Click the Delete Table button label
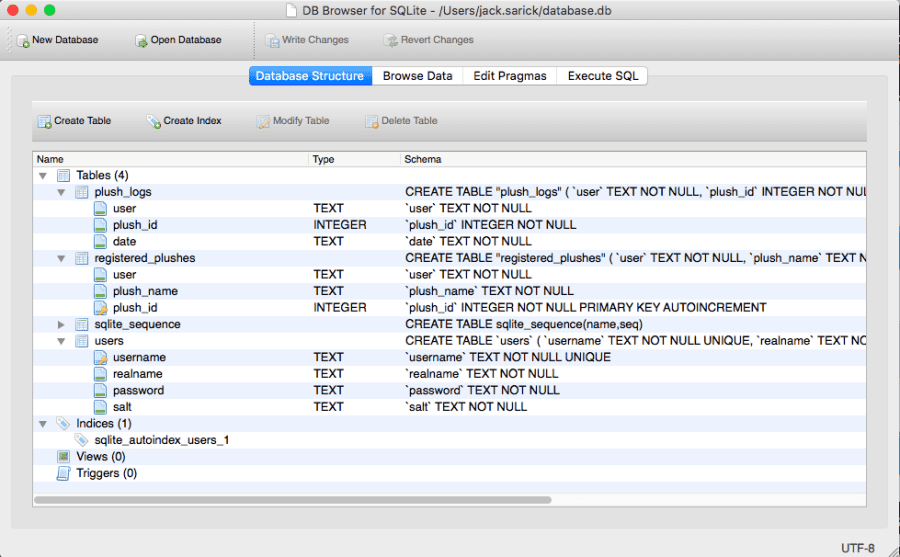 [409, 121]
